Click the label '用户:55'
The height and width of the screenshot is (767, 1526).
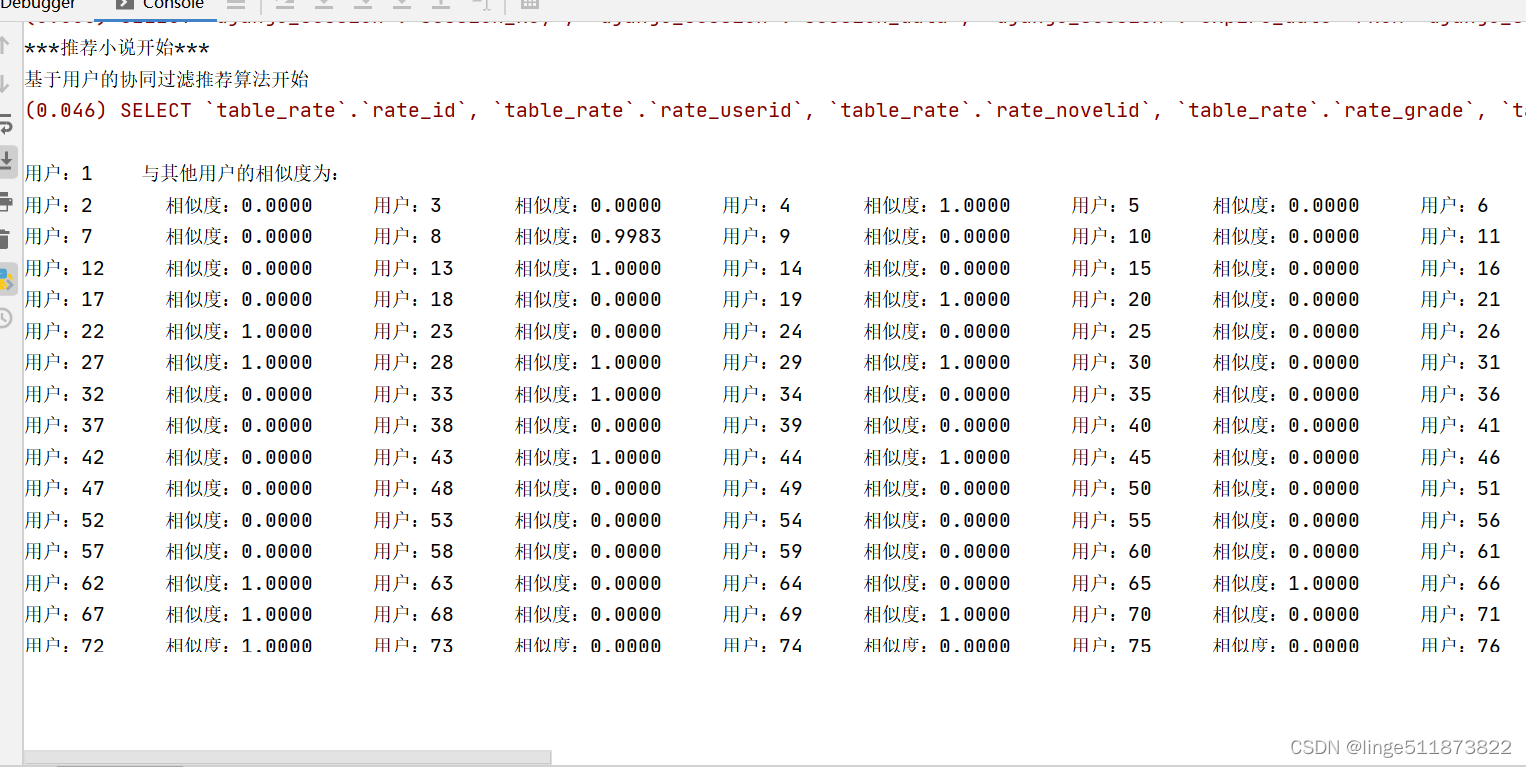[x=1112, y=521]
